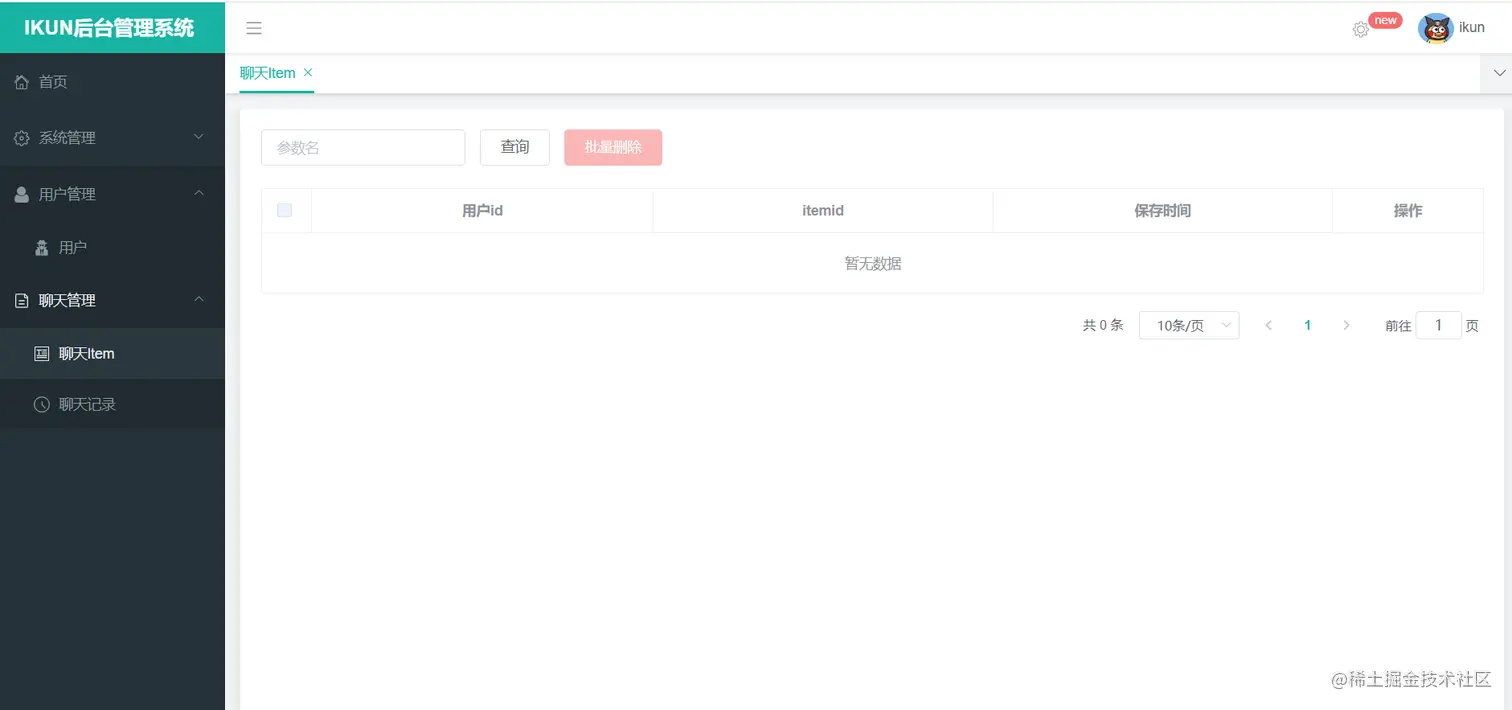Click the red new badge
Screen dimensions: 1512x710
pyautogui.click(x=1385, y=20)
